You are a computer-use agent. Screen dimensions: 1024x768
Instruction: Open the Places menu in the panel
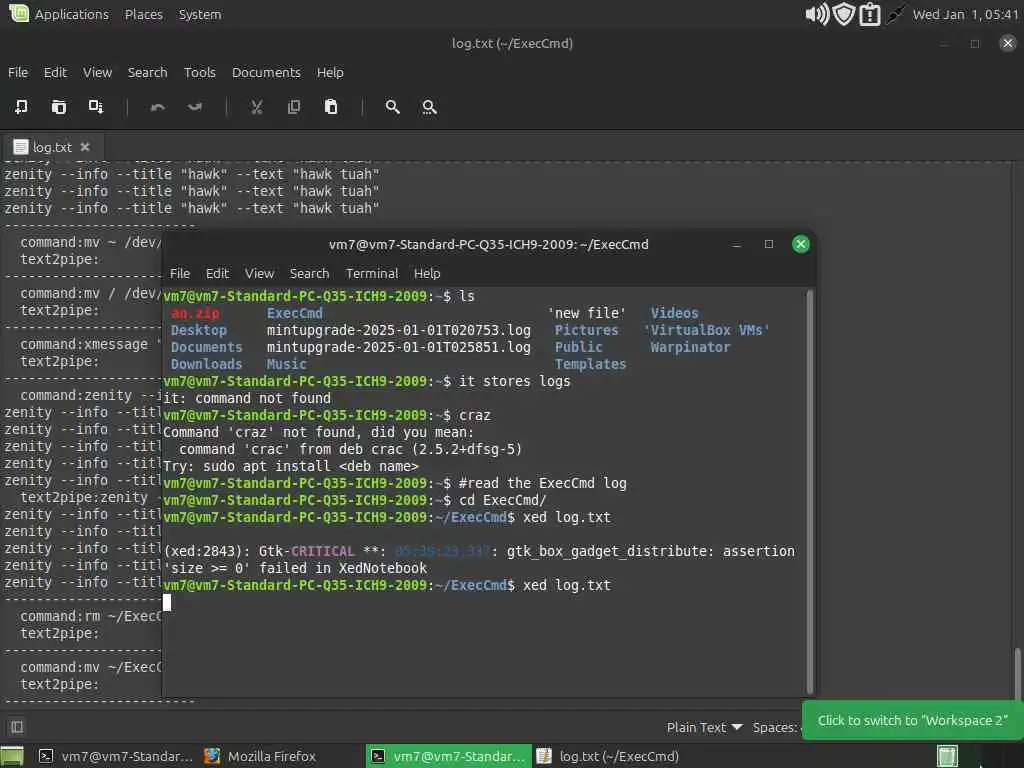pos(144,14)
